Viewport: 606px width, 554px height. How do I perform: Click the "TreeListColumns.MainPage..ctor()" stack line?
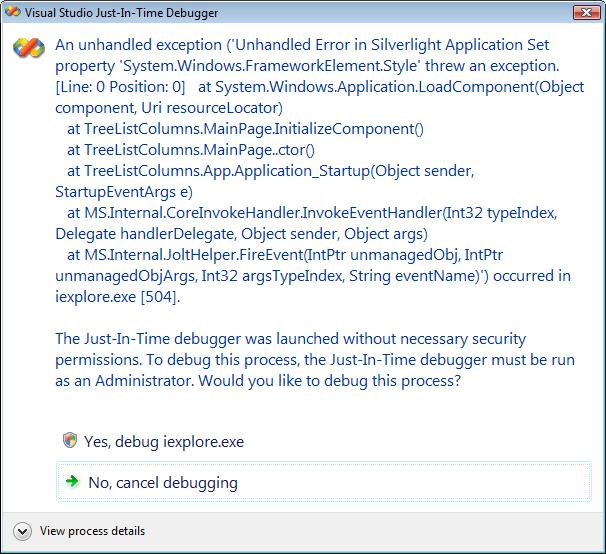point(190,150)
